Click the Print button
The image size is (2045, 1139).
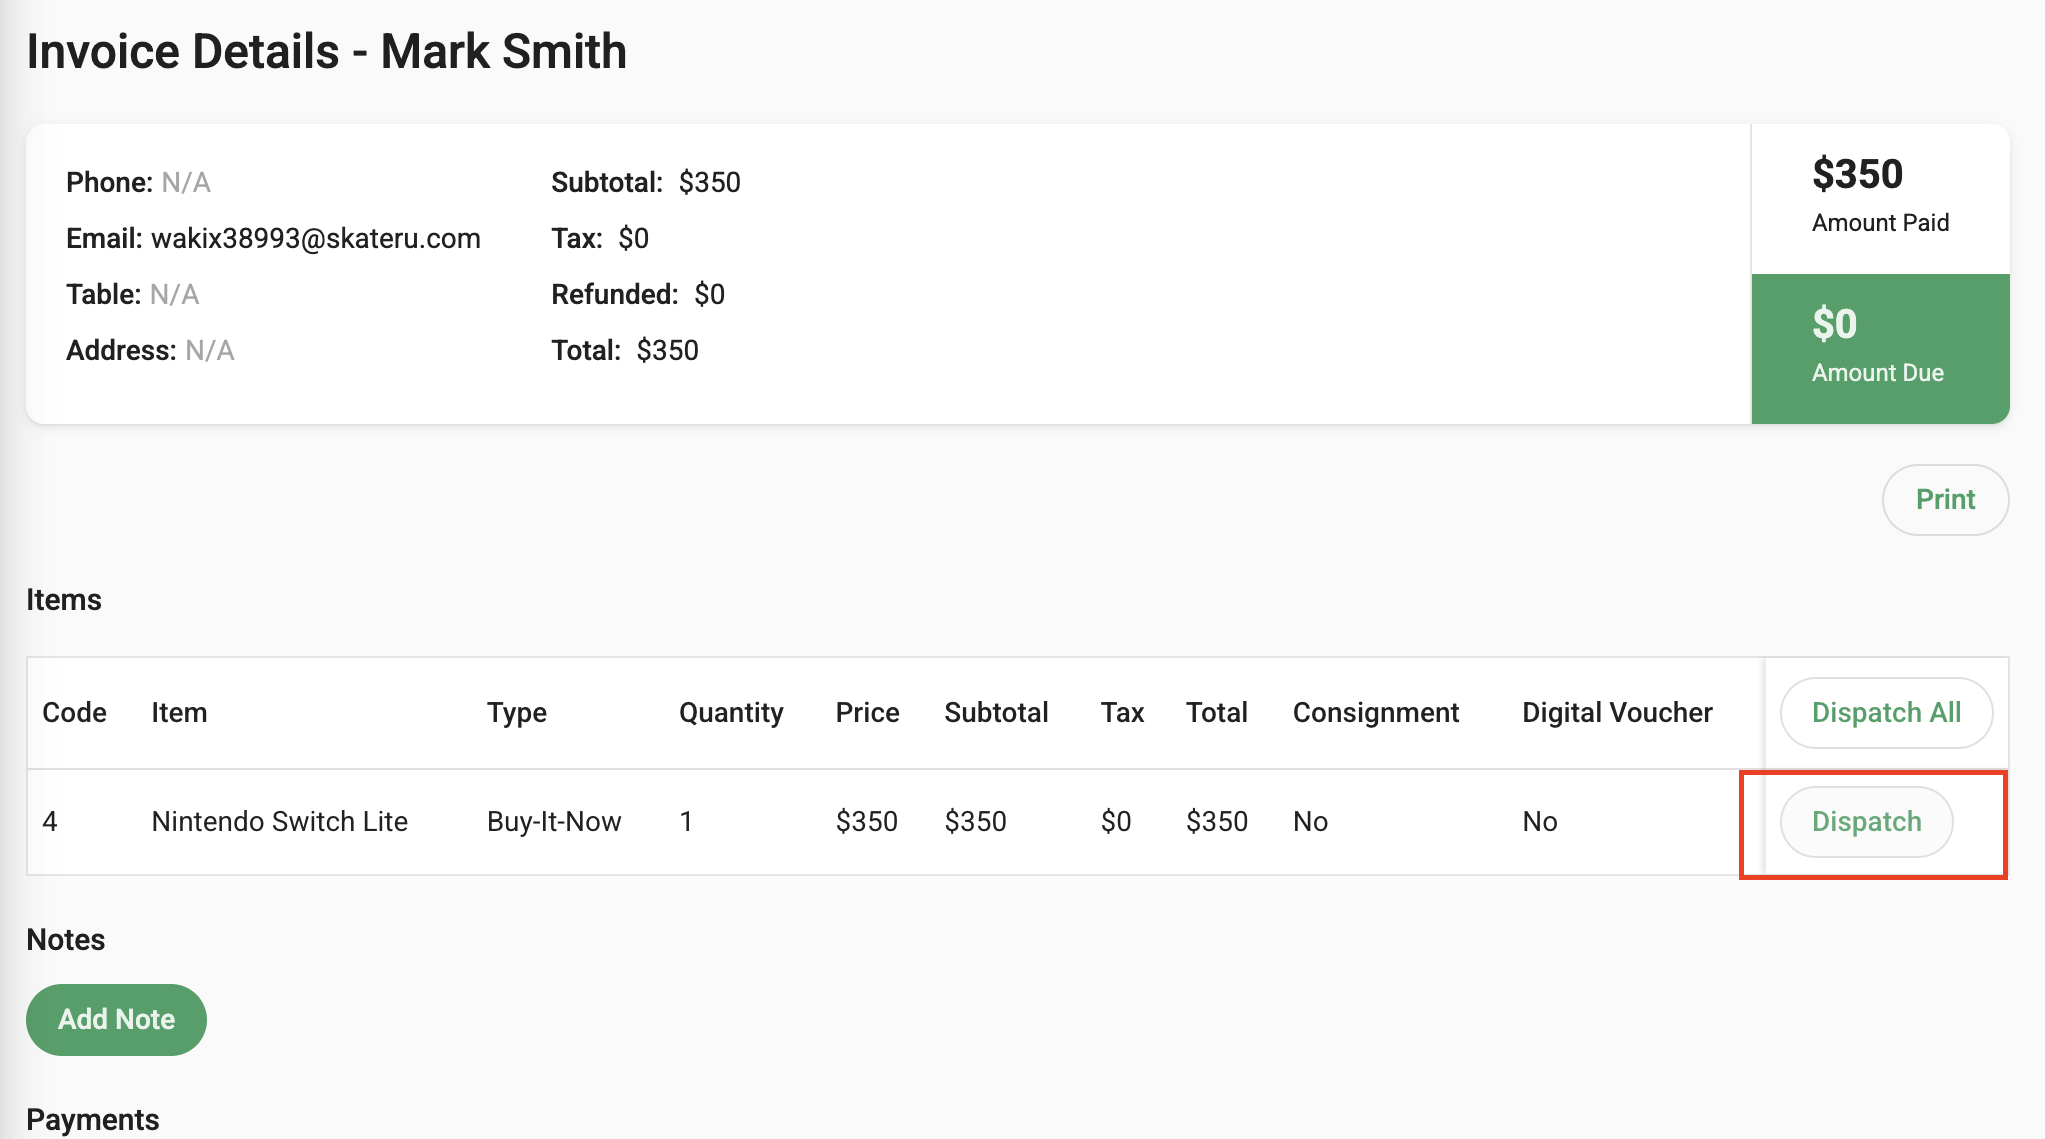(1944, 500)
